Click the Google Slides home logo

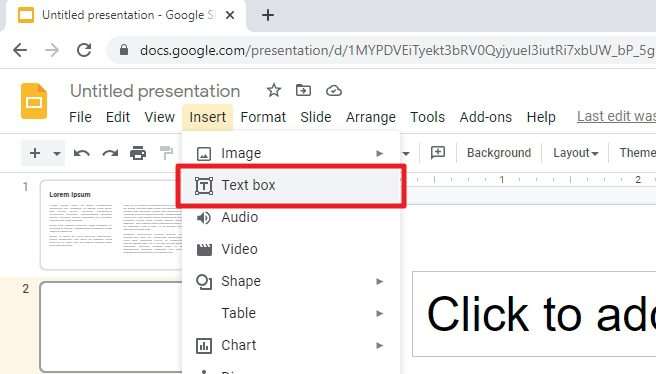tap(34, 101)
